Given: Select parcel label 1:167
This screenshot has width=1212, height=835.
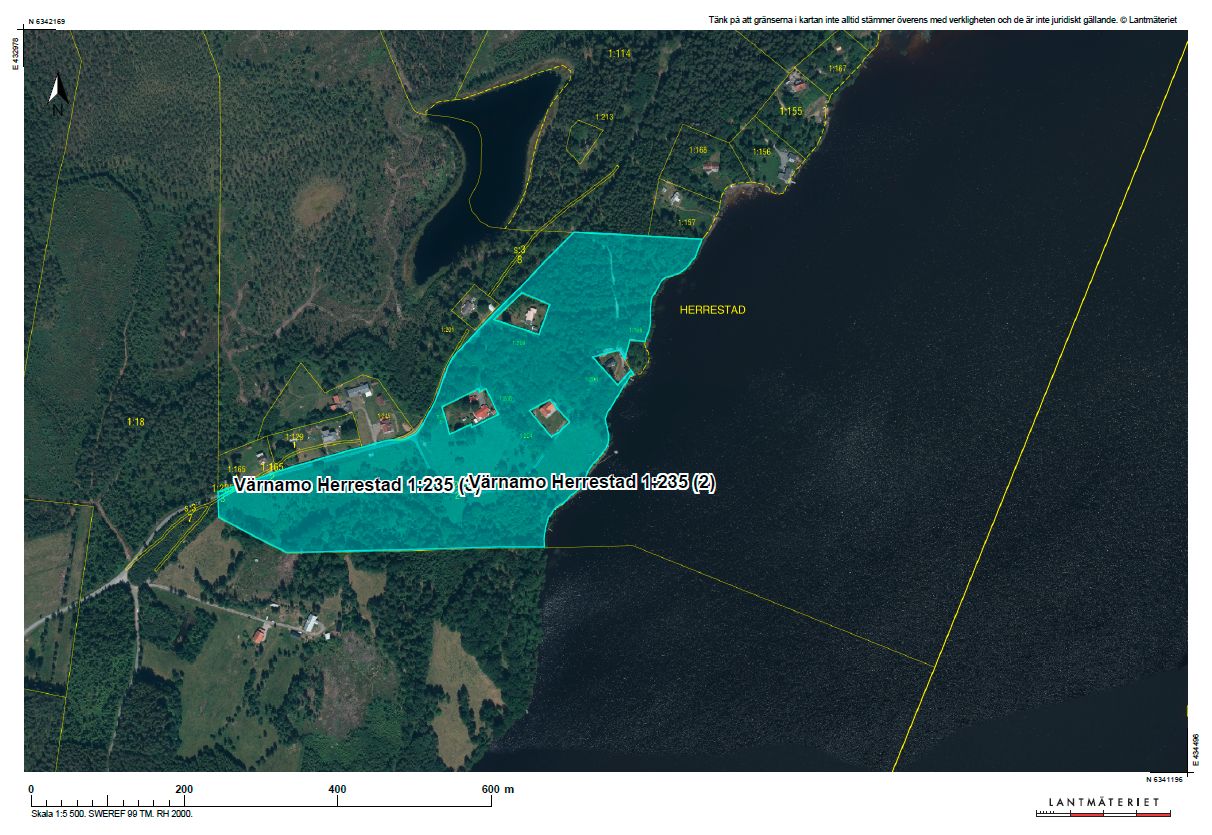Looking at the screenshot, I should 837,69.
